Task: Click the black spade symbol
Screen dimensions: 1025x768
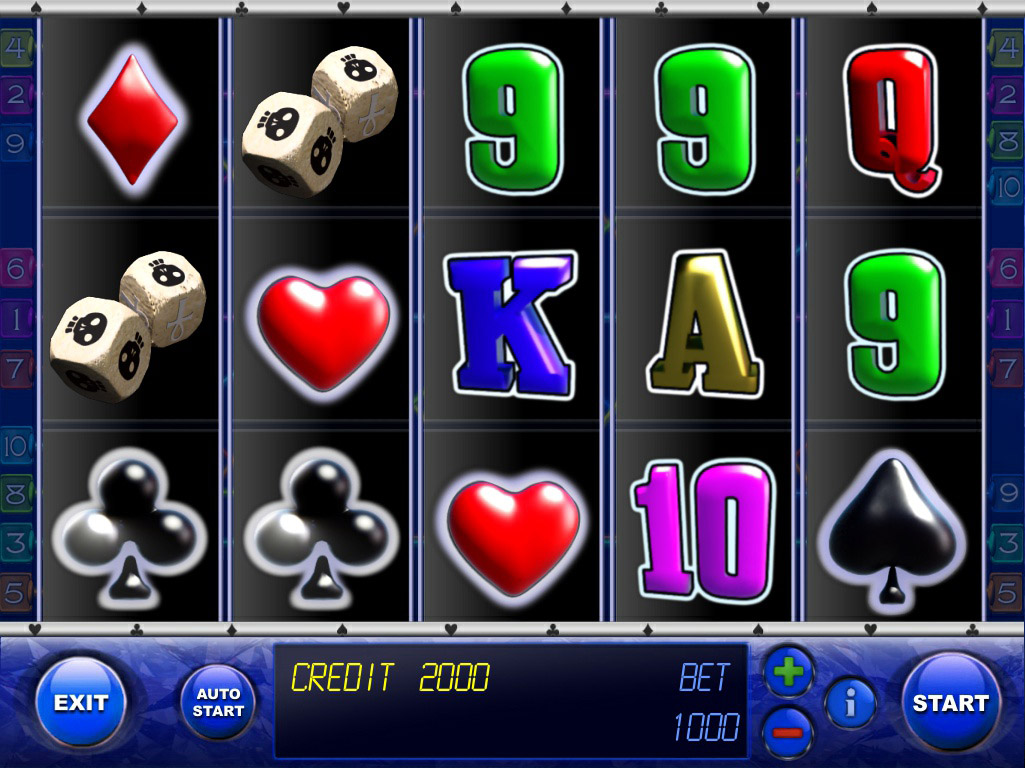Action: 892,531
